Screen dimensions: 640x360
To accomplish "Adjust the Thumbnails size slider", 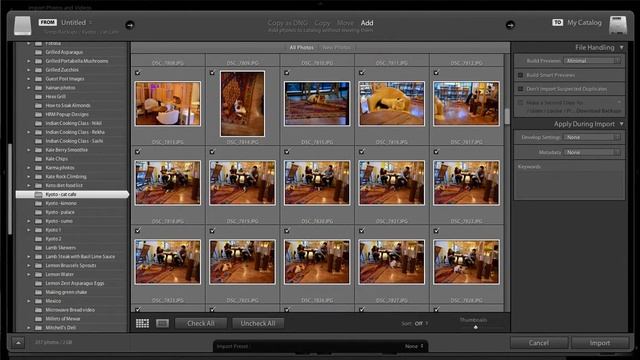I will click(476, 327).
